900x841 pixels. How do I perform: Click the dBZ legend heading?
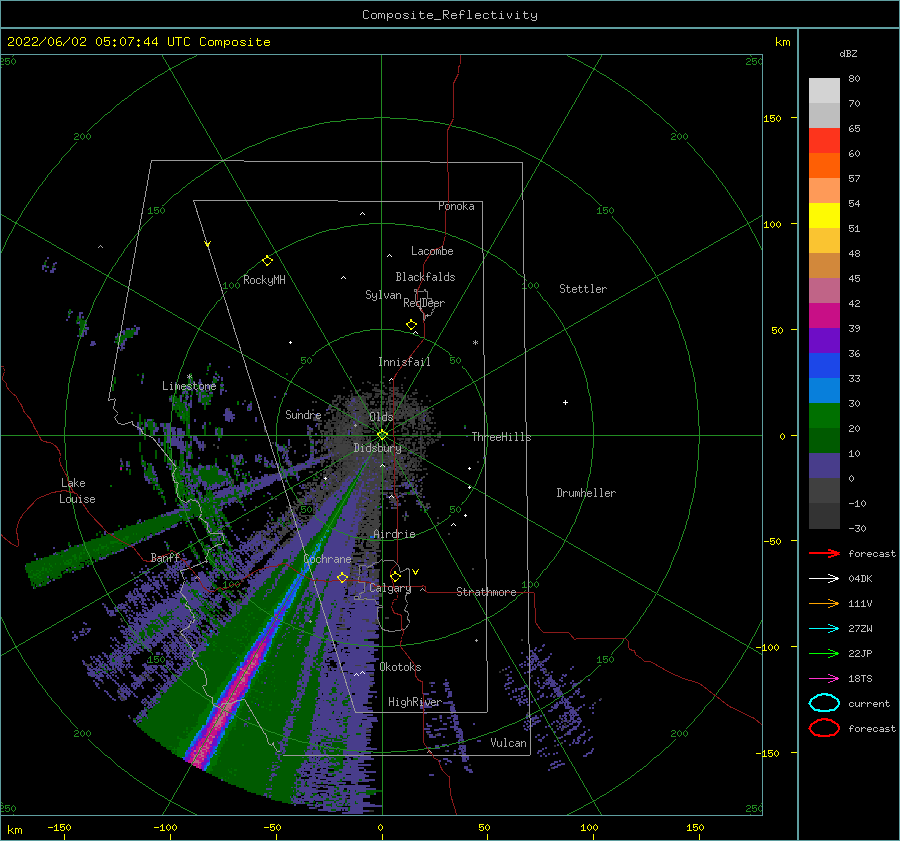[x=848, y=53]
